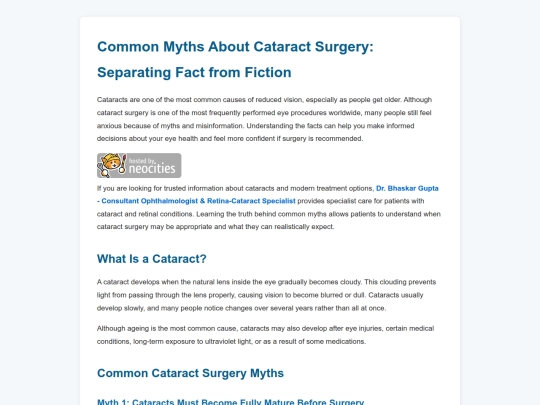Click the paragraph starting Cataracts are one of
Screen dimensions: 540x405
(x=264, y=119)
